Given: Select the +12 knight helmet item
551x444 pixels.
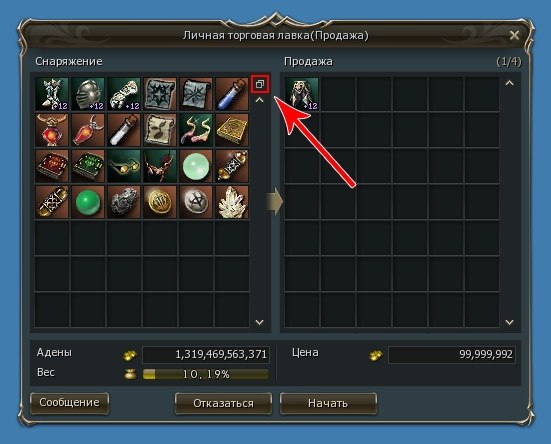Looking at the screenshot, I should point(88,94).
